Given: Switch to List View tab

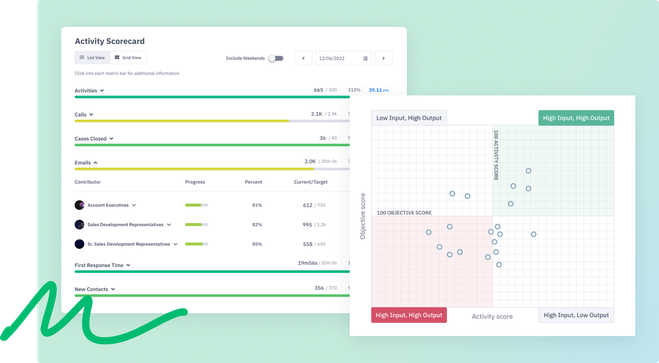Looking at the screenshot, I should 92,58.
